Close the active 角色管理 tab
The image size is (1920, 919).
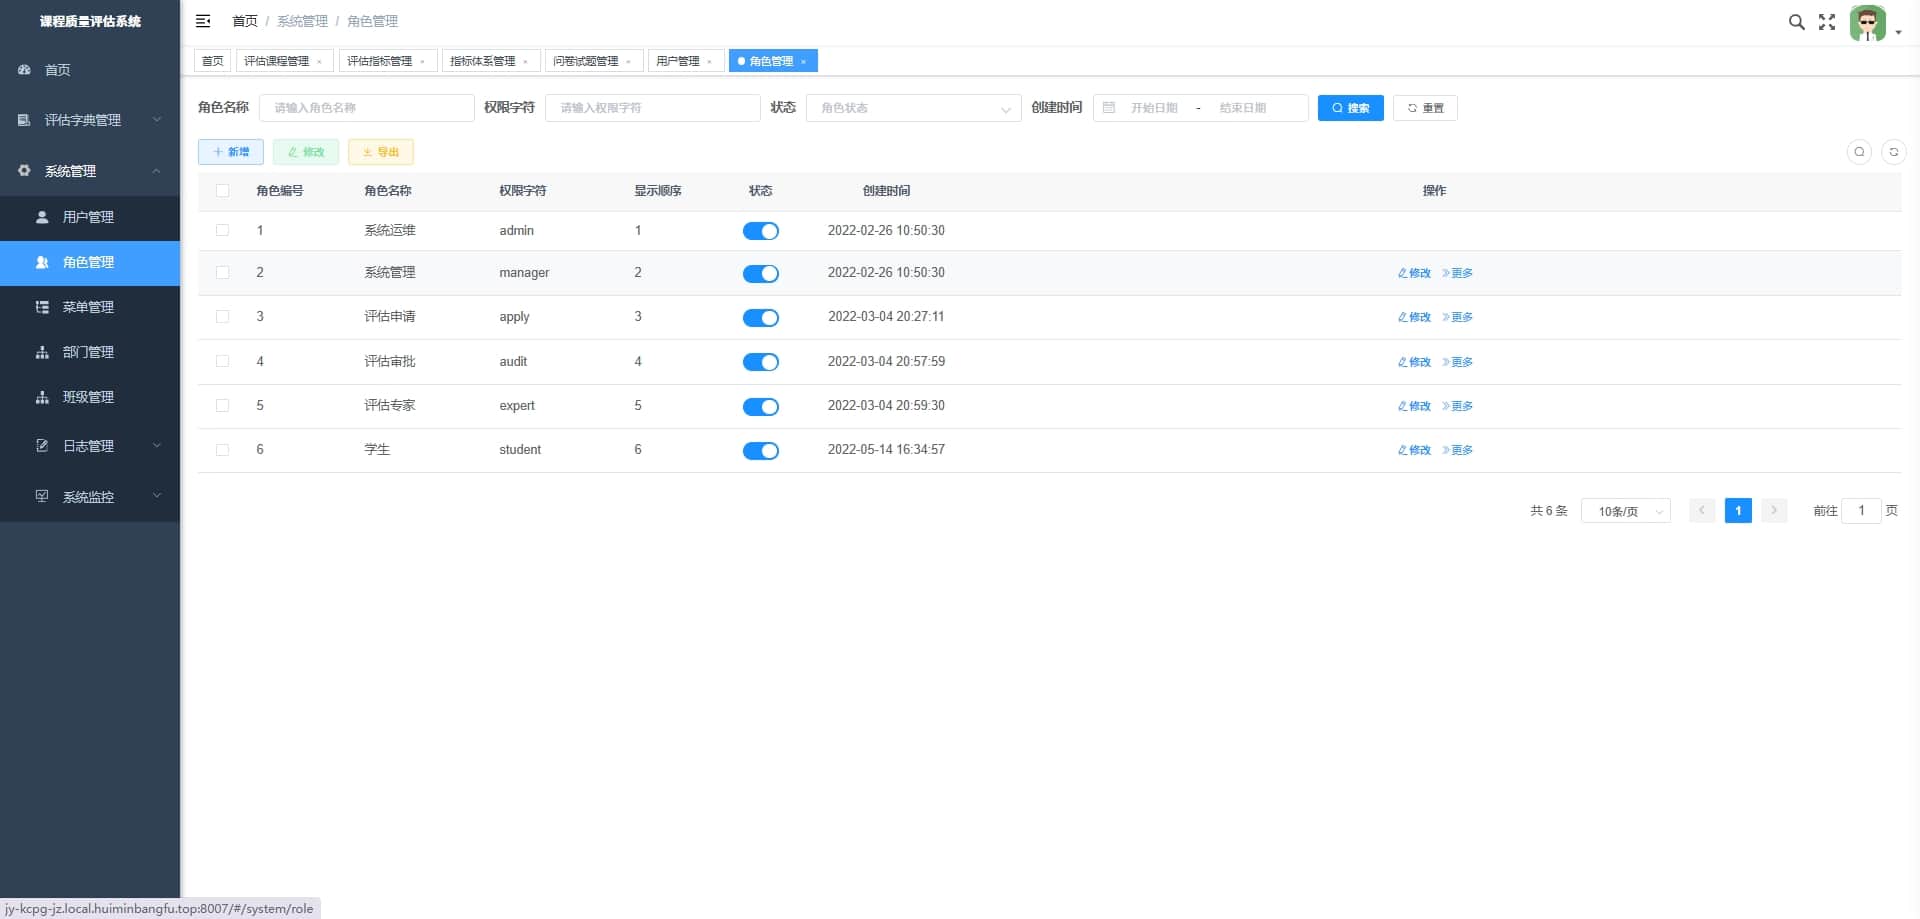coord(803,62)
